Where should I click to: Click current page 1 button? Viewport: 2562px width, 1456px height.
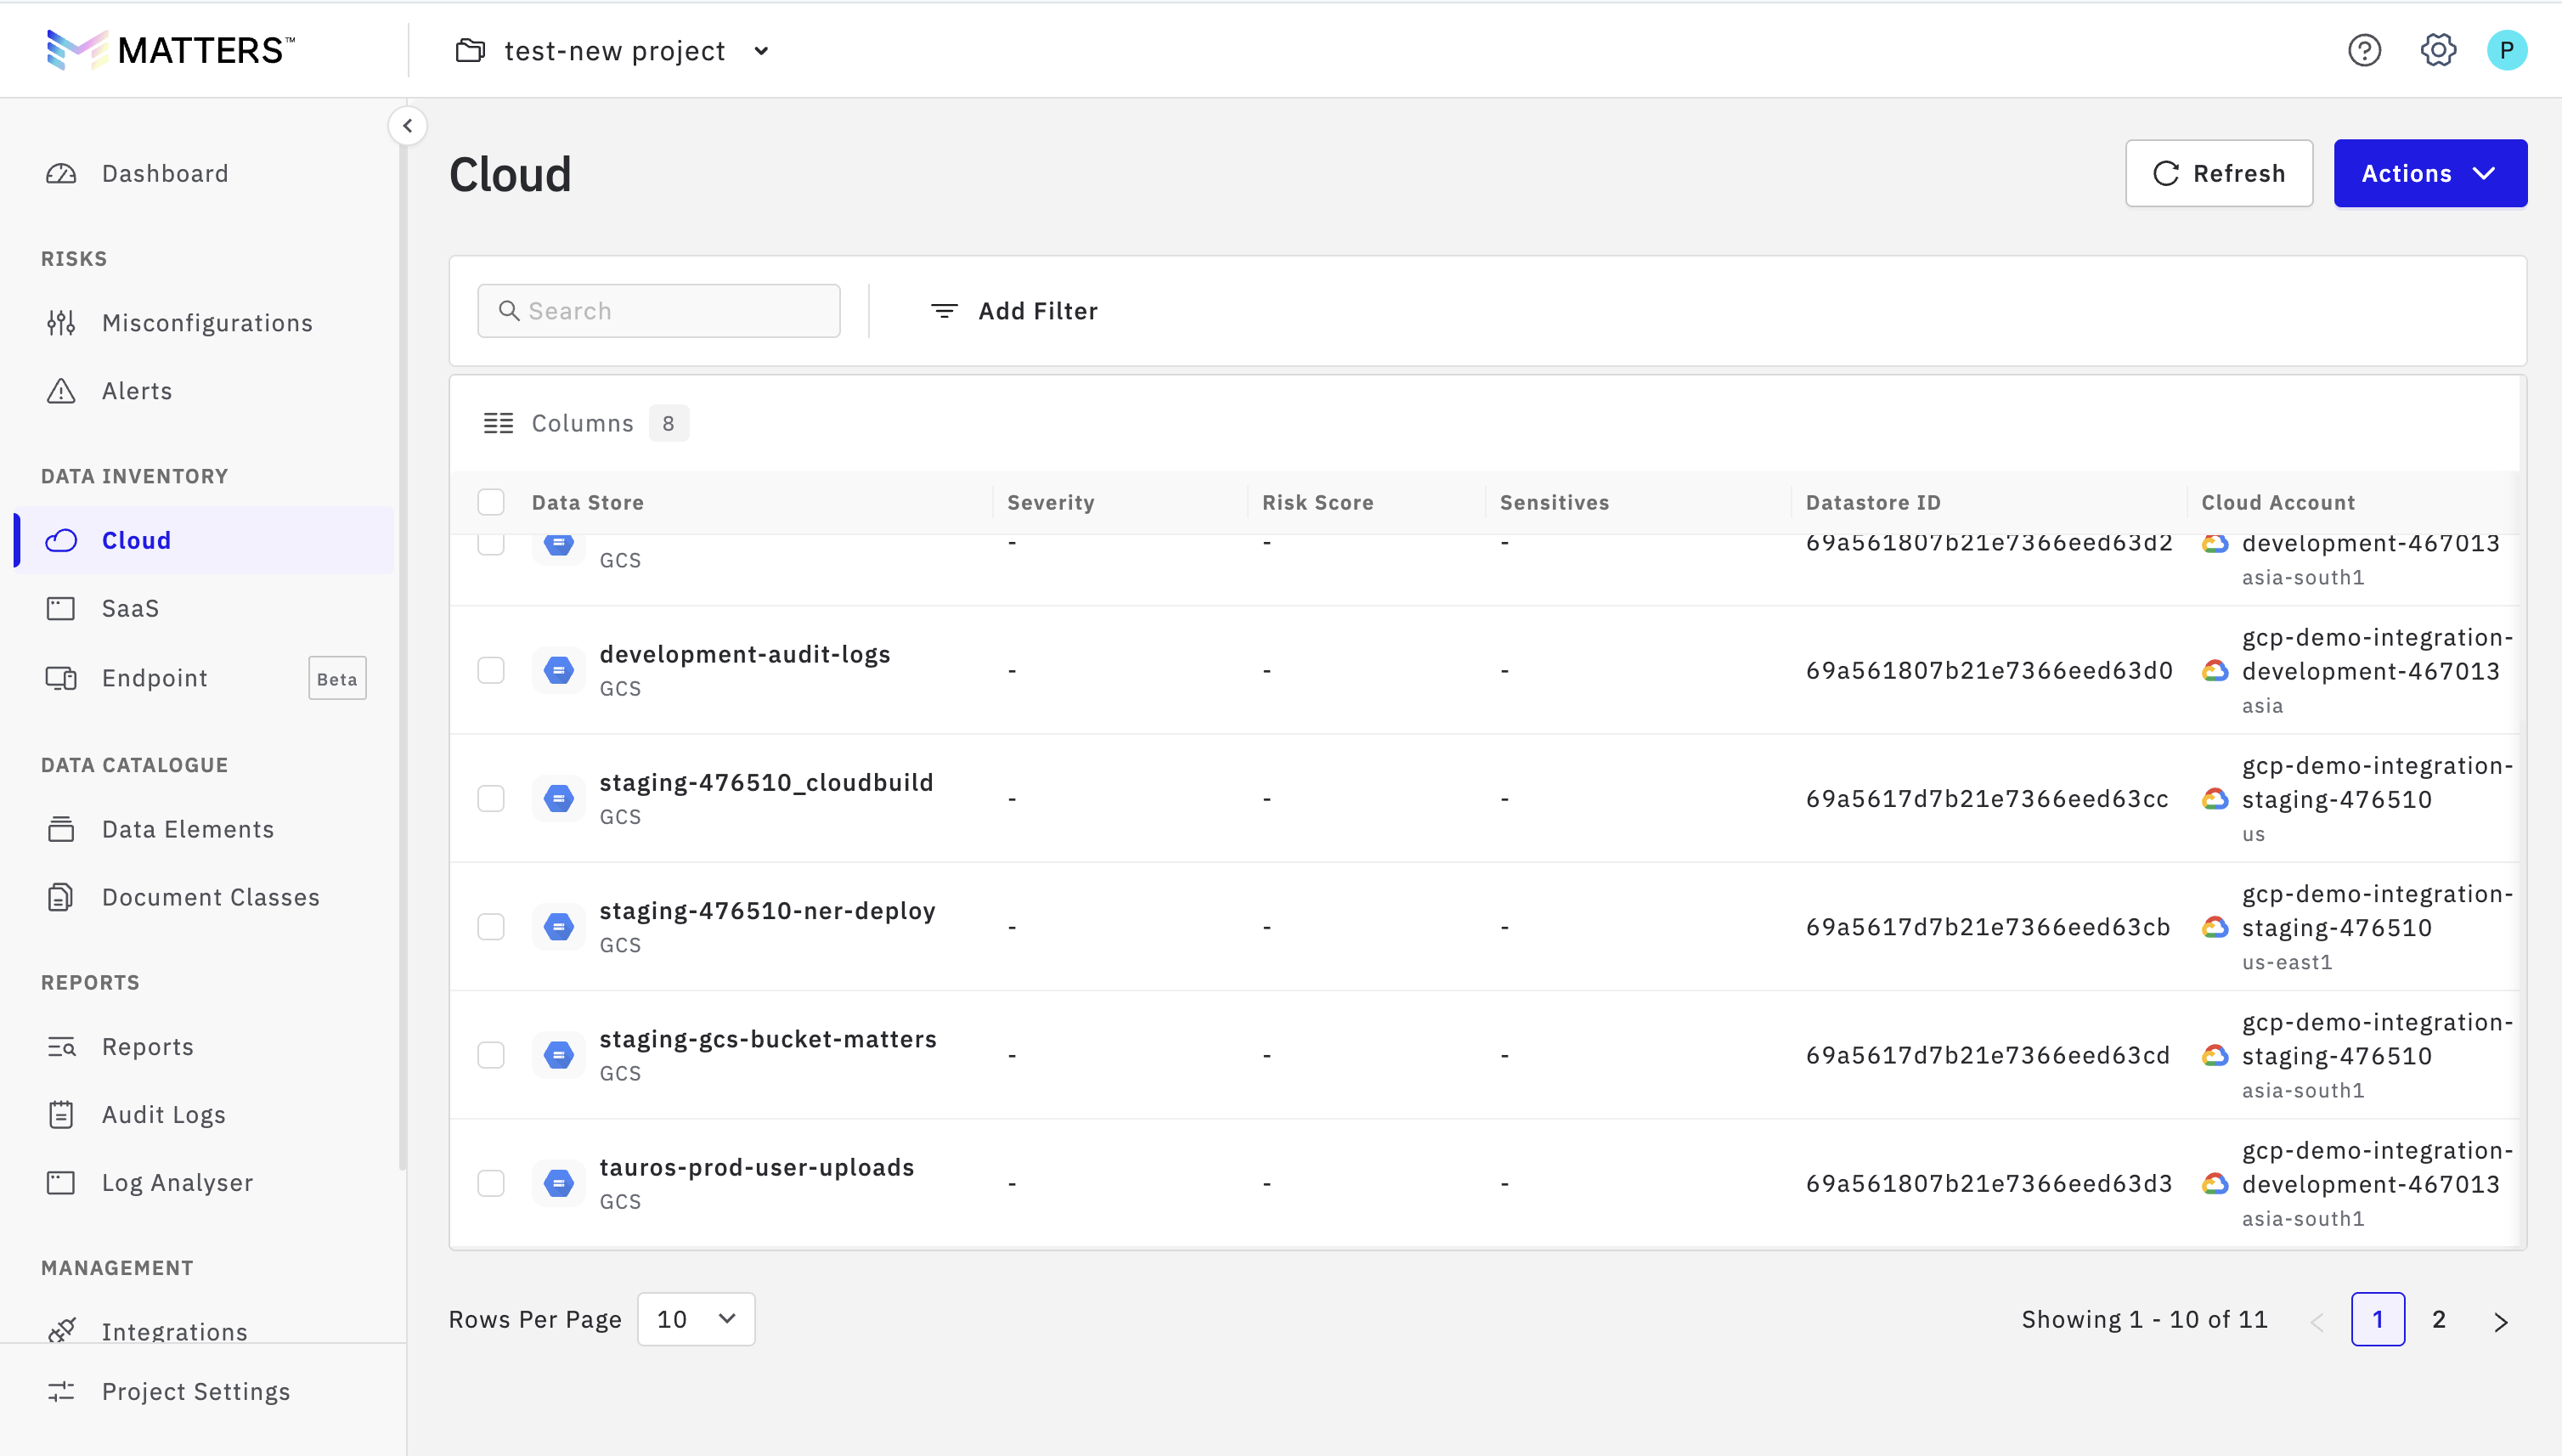(x=2377, y=1319)
